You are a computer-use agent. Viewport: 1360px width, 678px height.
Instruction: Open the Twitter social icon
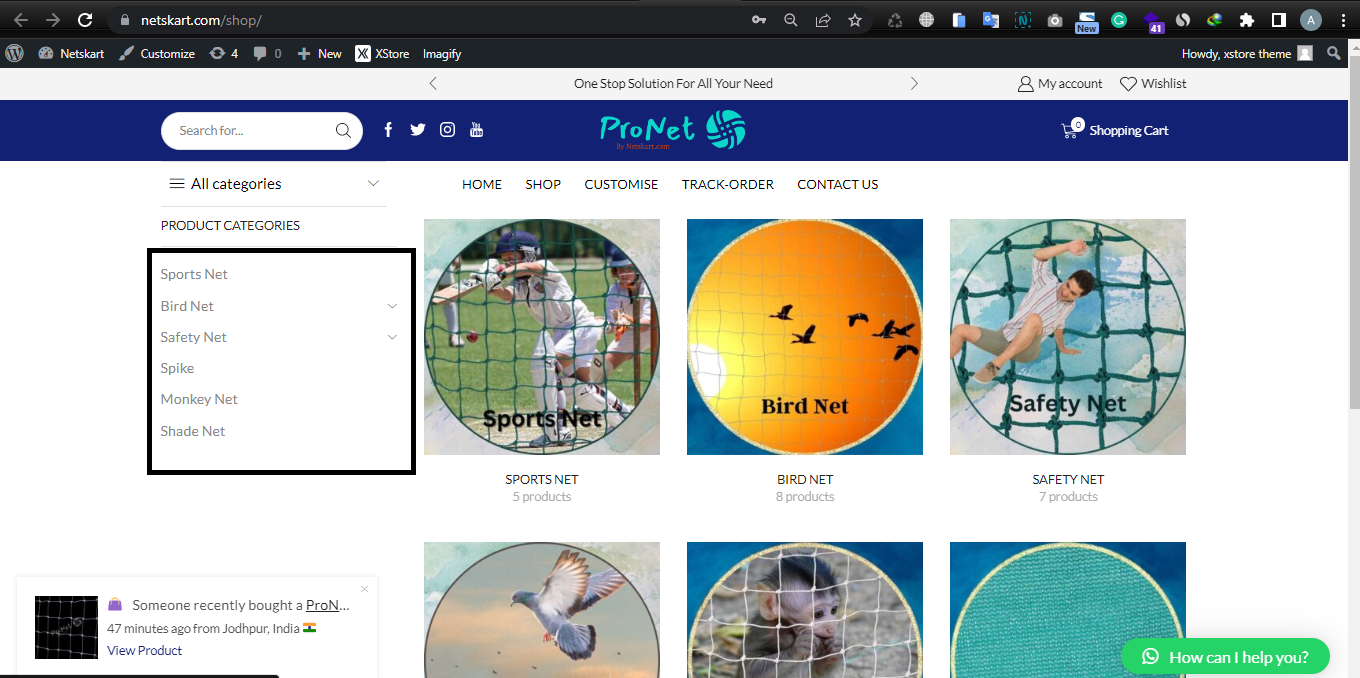[418, 130]
